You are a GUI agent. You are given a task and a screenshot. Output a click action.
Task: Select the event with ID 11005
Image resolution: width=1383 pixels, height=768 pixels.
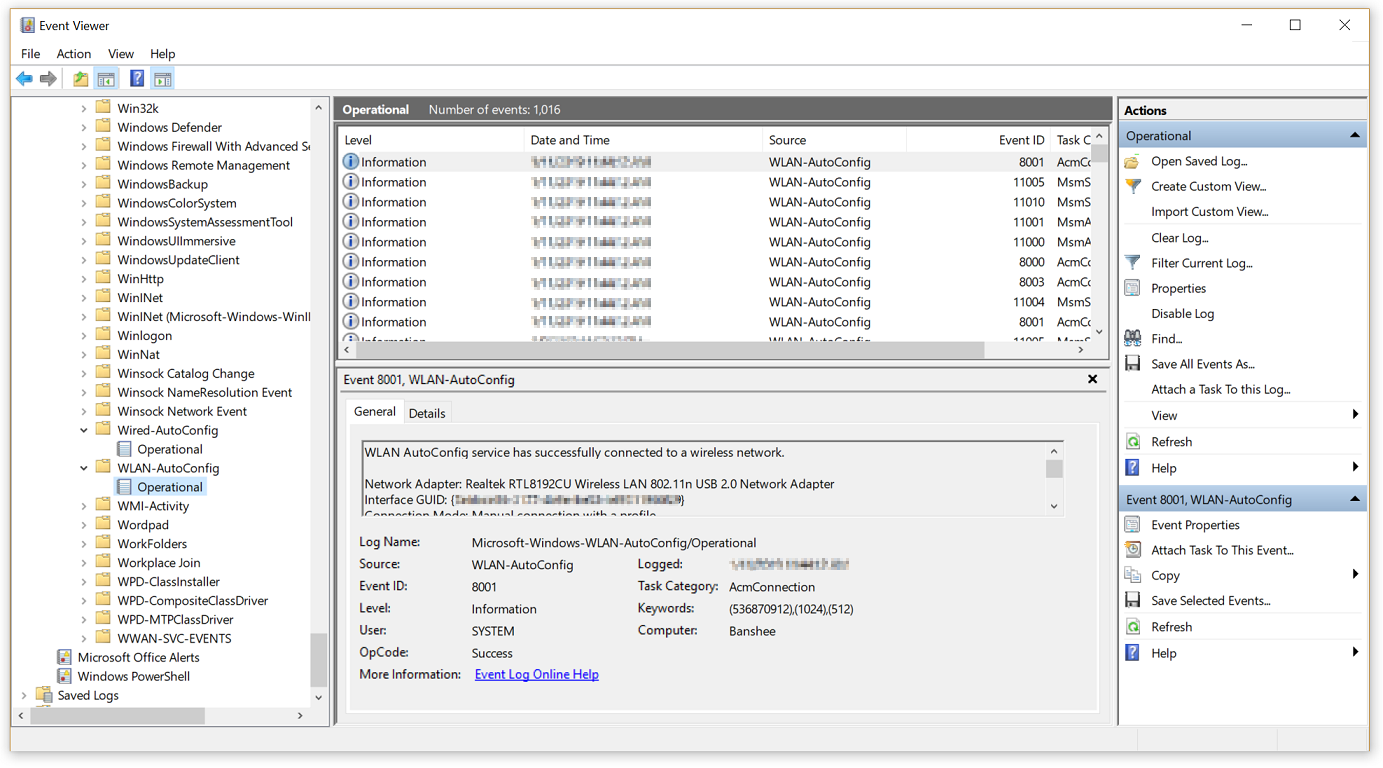pos(600,182)
